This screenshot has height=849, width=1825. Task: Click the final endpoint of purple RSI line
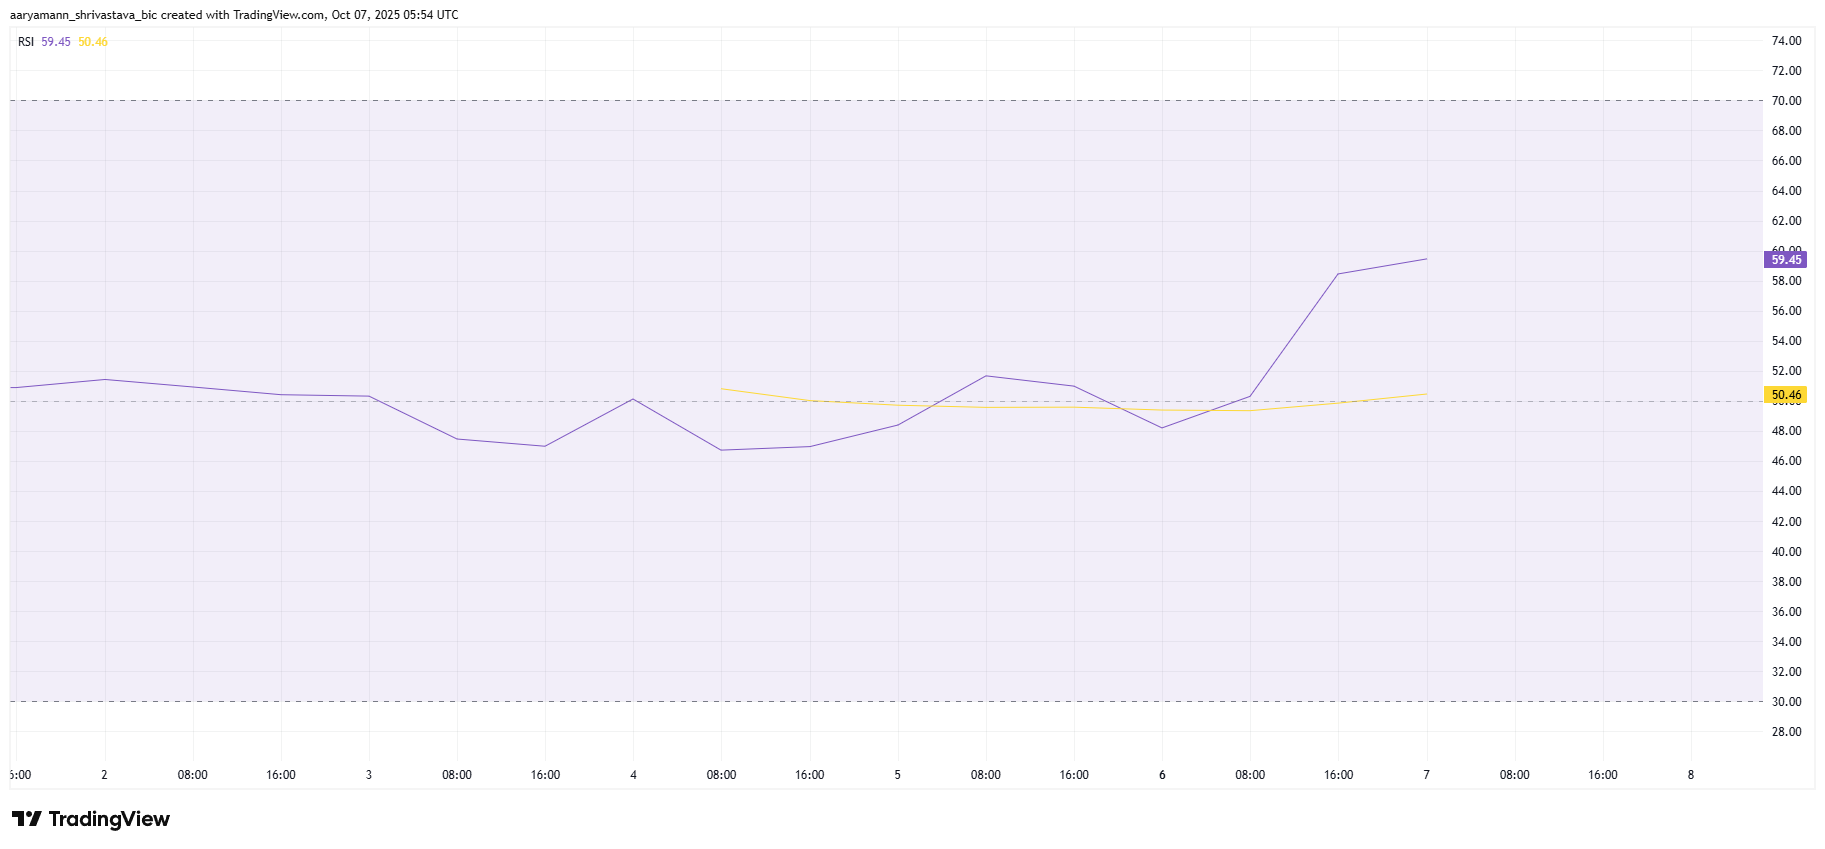[x=1426, y=259]
